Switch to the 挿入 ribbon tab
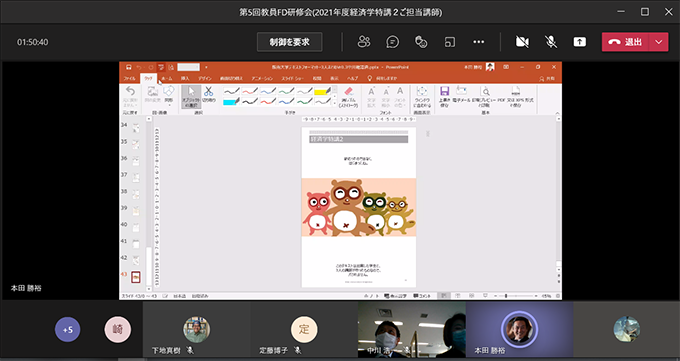 (185, 79)
